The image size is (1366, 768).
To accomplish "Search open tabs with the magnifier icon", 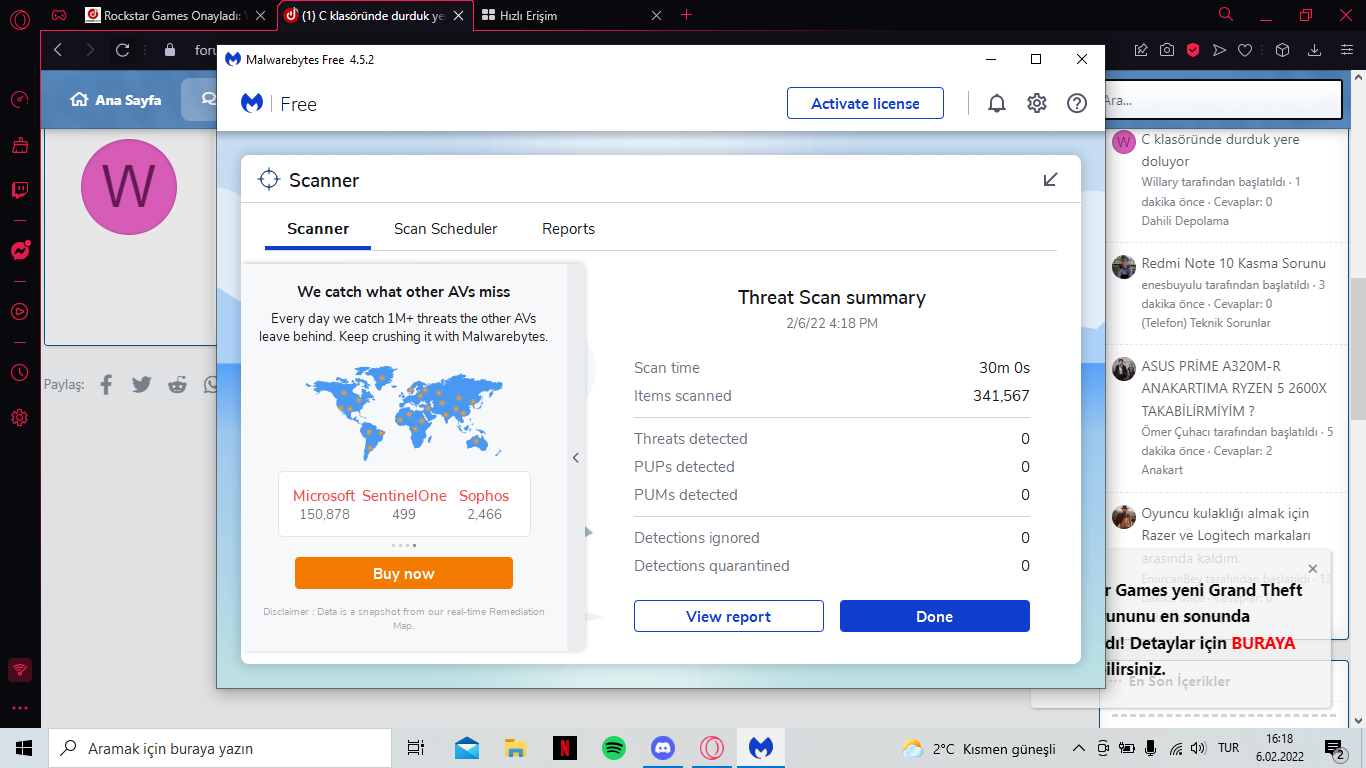I will pos(1226,15).
